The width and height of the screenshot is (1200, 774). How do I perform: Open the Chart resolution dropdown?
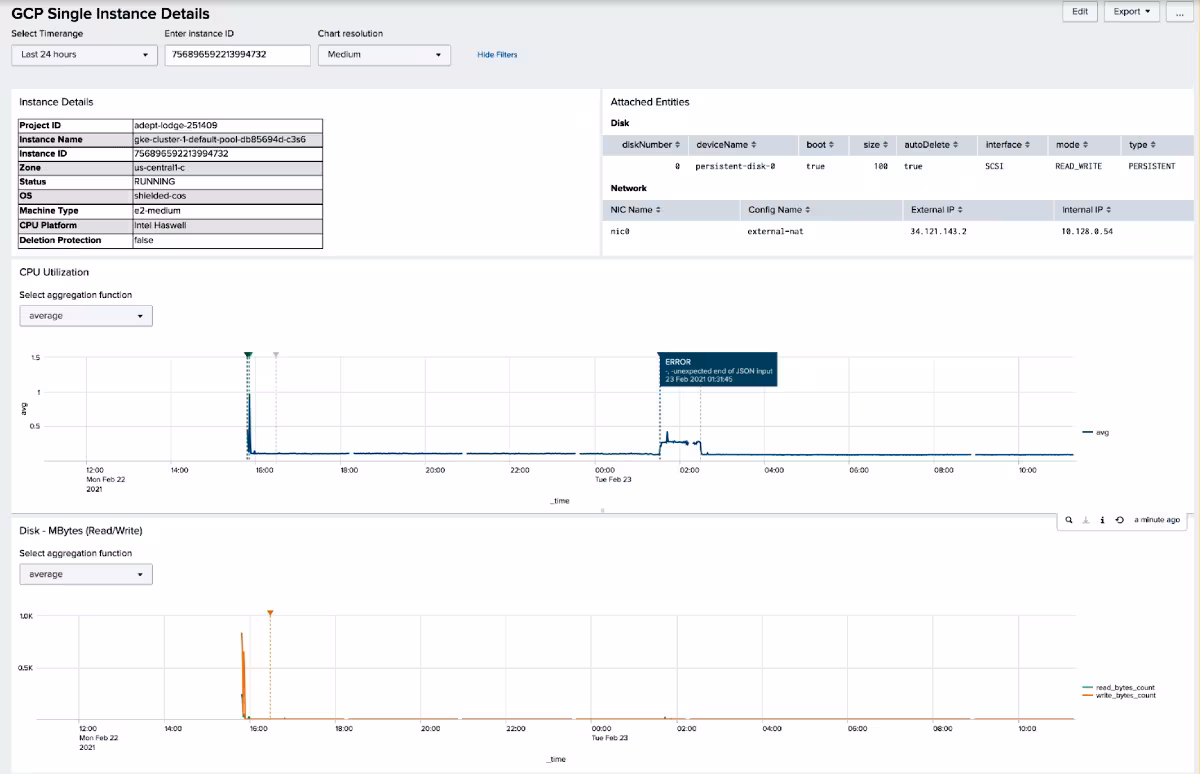click(384, 55)
